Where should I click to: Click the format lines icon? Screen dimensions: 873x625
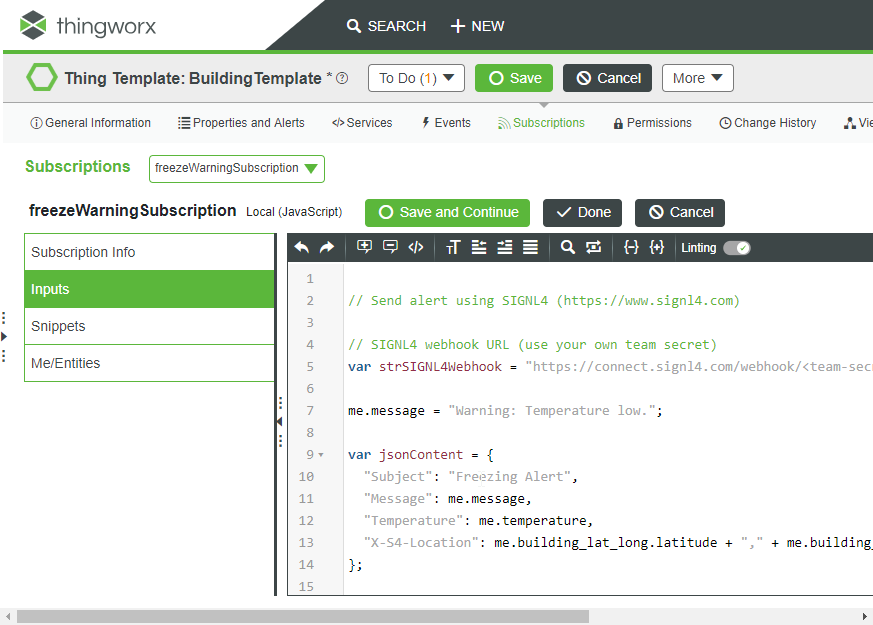530,247
